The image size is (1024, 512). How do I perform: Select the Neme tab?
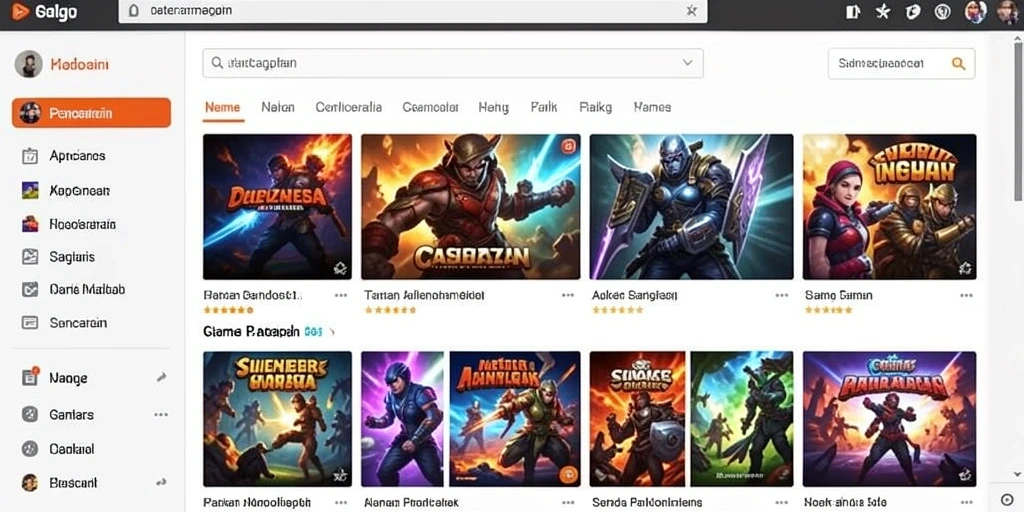click(223, 107)
